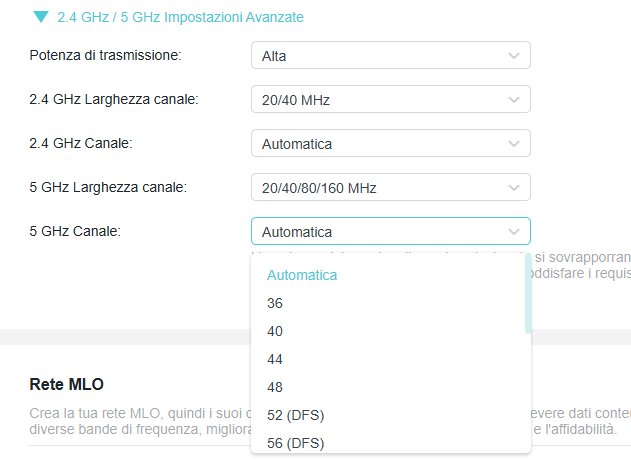This screenshot has width=631, height=461.
Task: Click the teal triangle beside Impostazioni Avanzate
Action: [40, 17]
